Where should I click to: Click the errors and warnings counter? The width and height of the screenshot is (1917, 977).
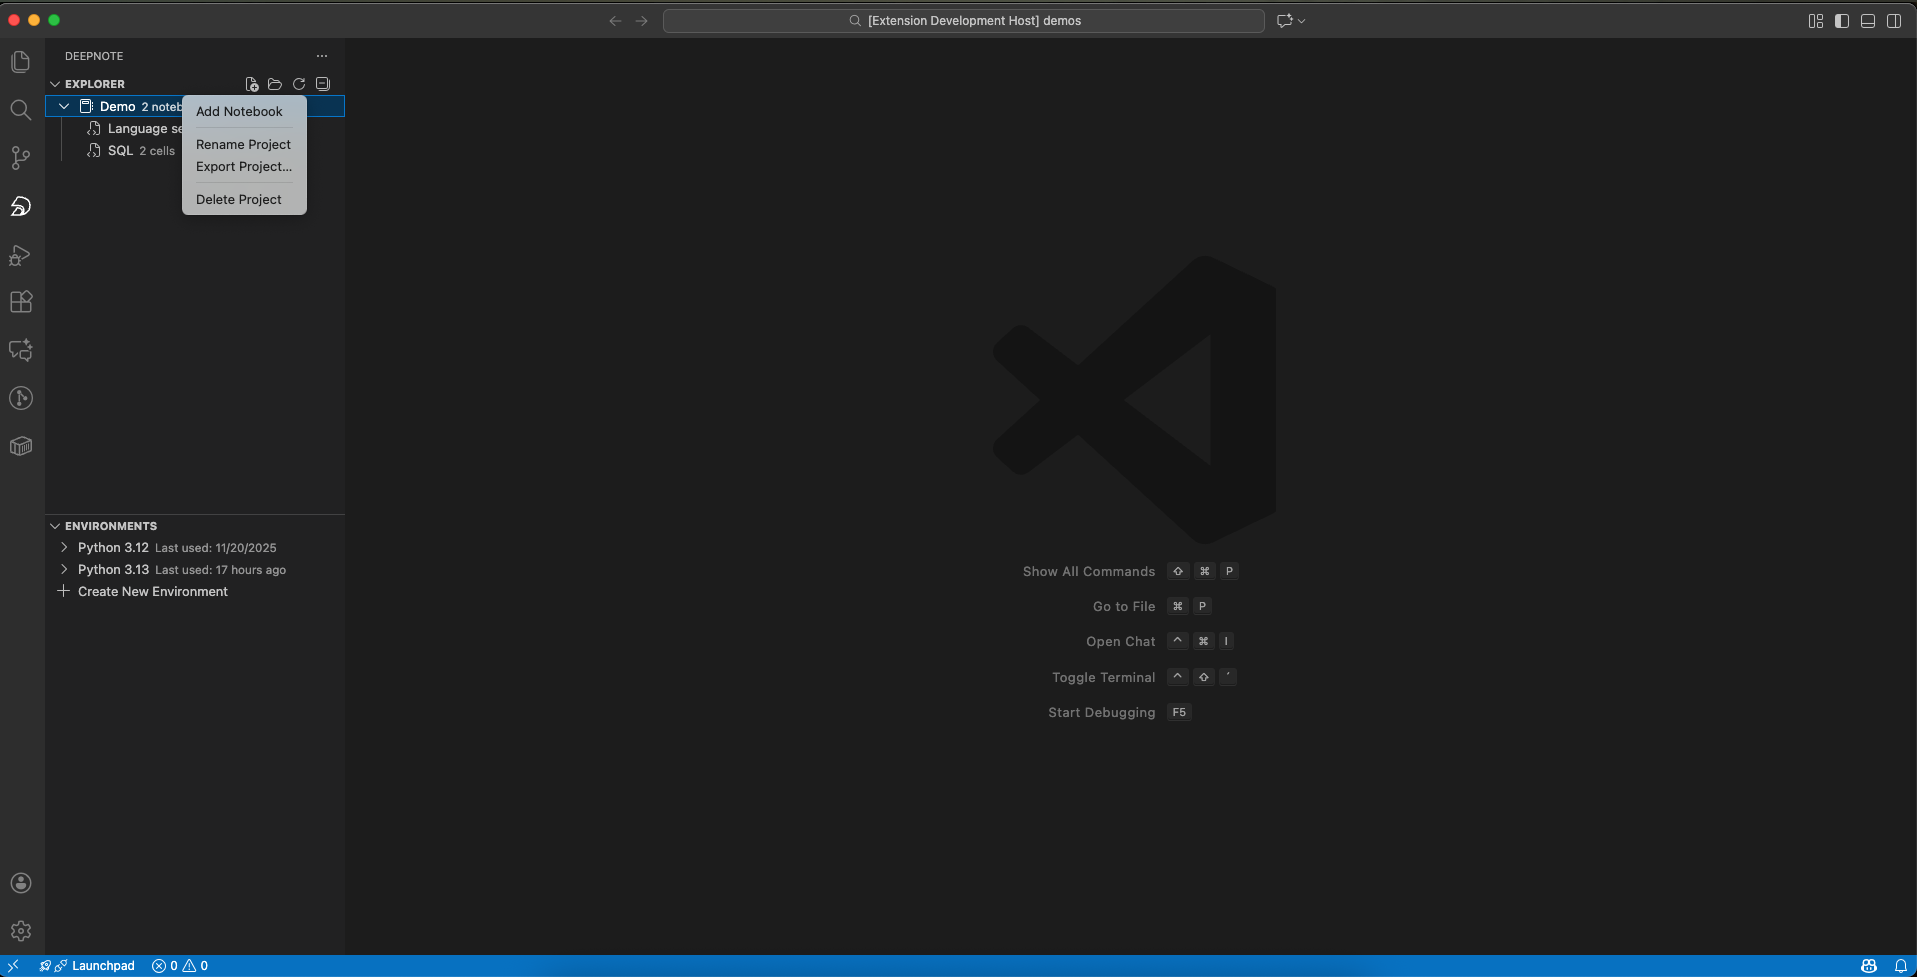180,965
